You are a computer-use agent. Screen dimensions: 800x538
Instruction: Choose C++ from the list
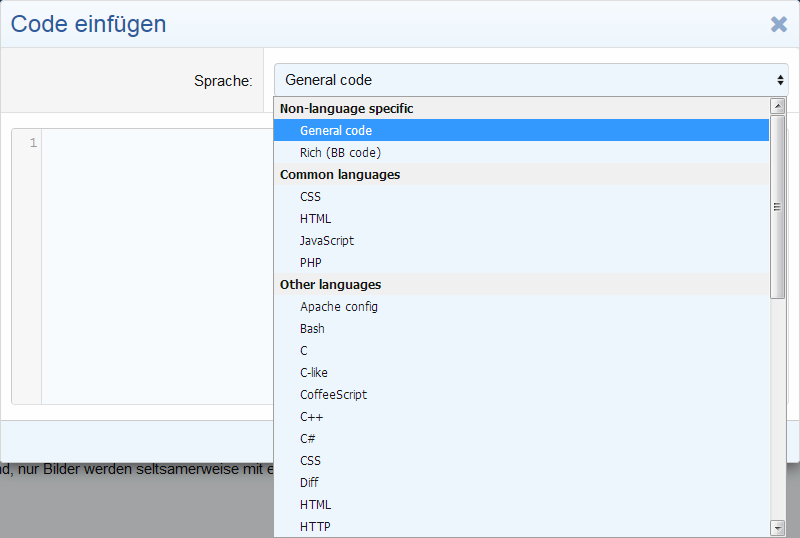pyautogui.click(x=521, y=417)
